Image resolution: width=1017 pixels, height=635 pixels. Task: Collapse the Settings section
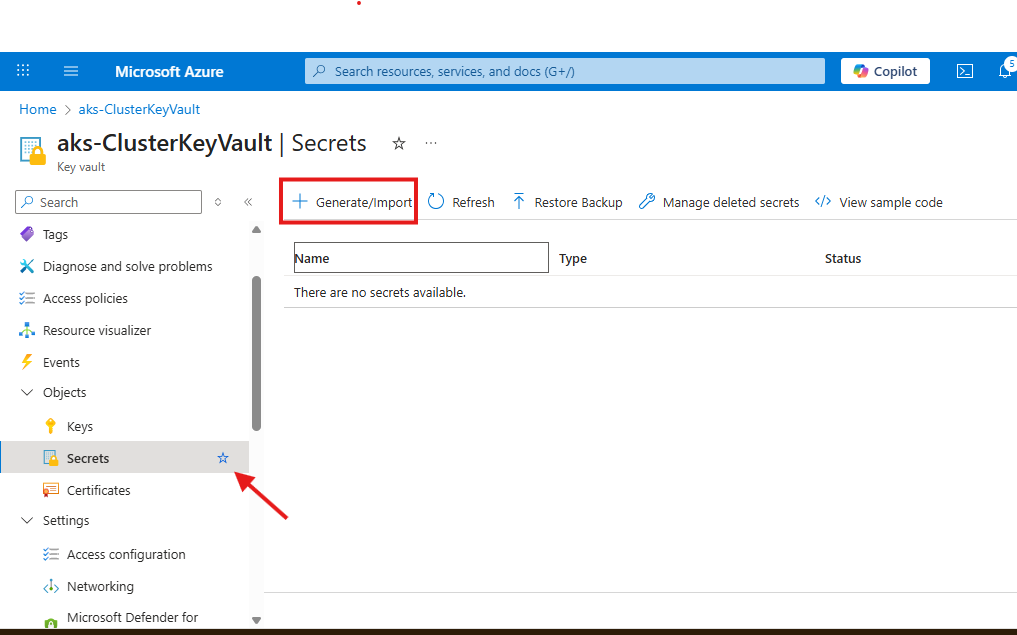point(26,520)
